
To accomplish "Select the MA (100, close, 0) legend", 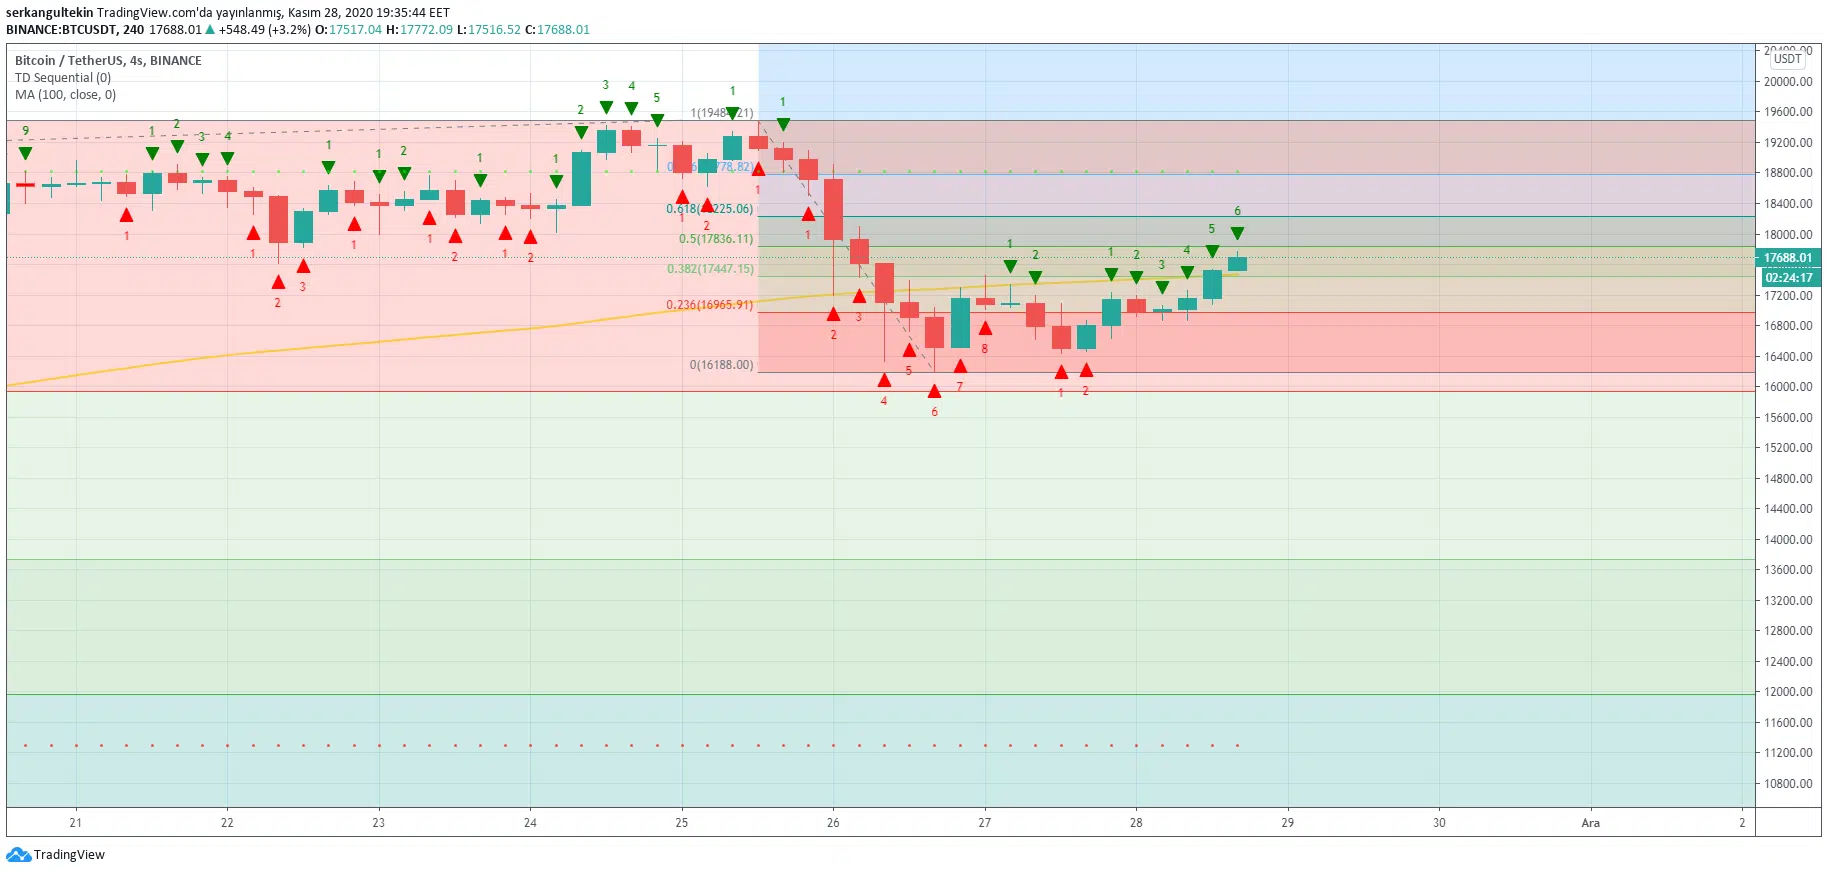I will pyautogui.click(x=66, y=95).
